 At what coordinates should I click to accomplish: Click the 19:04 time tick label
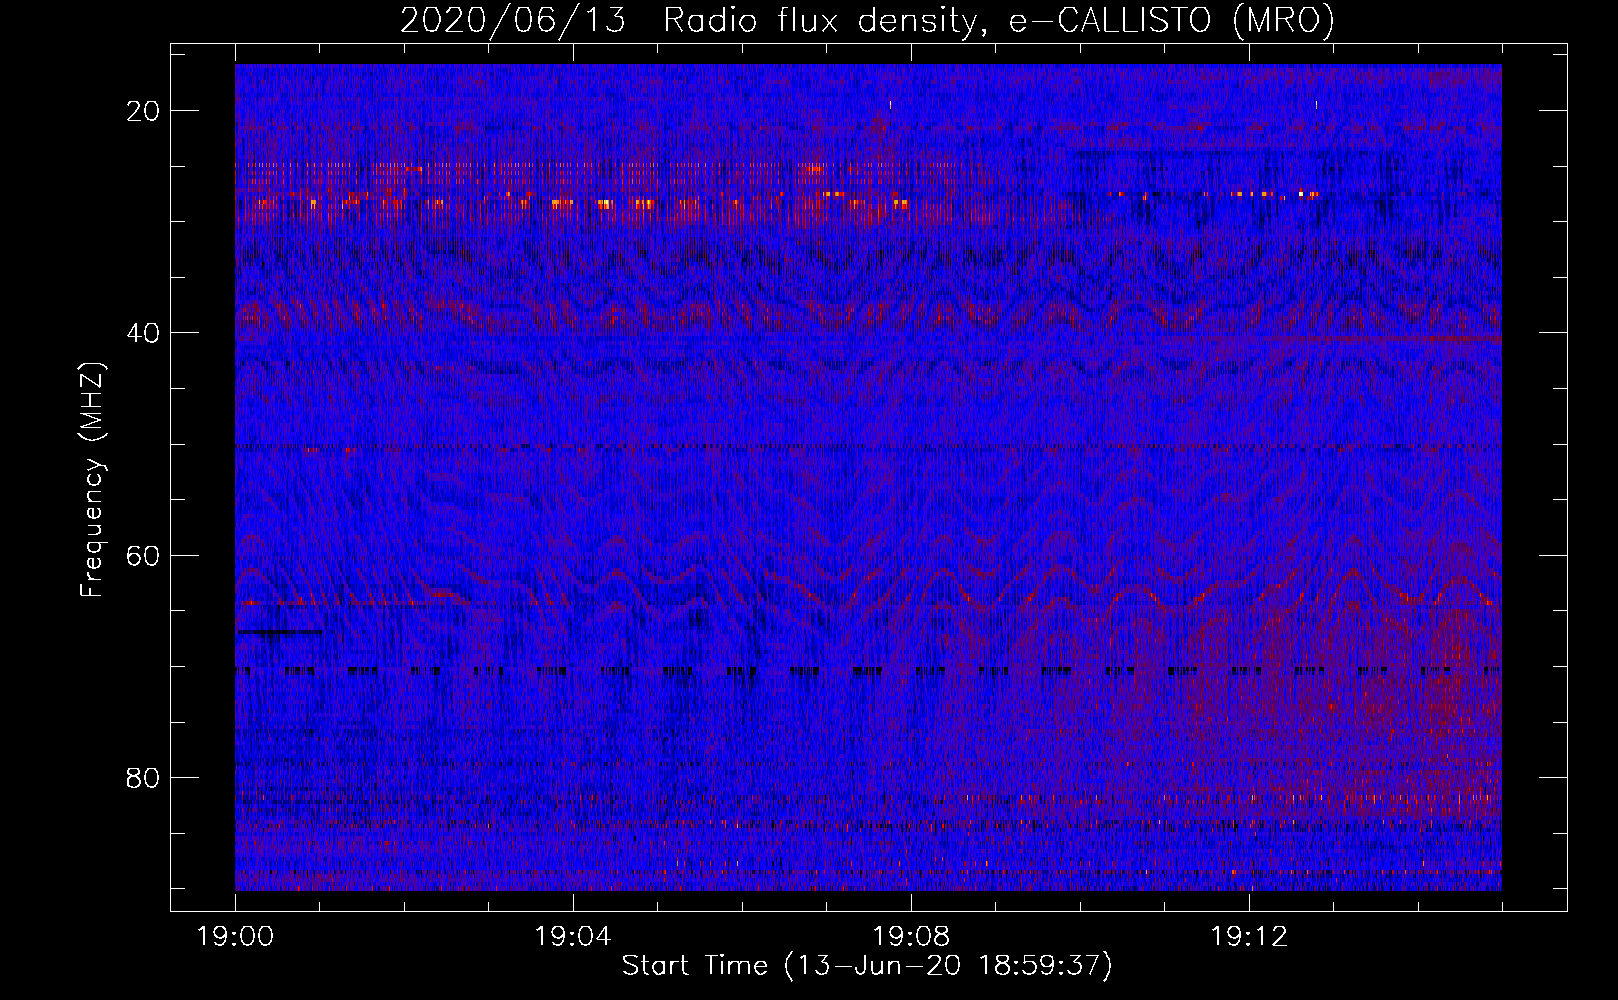pos(573,937)
